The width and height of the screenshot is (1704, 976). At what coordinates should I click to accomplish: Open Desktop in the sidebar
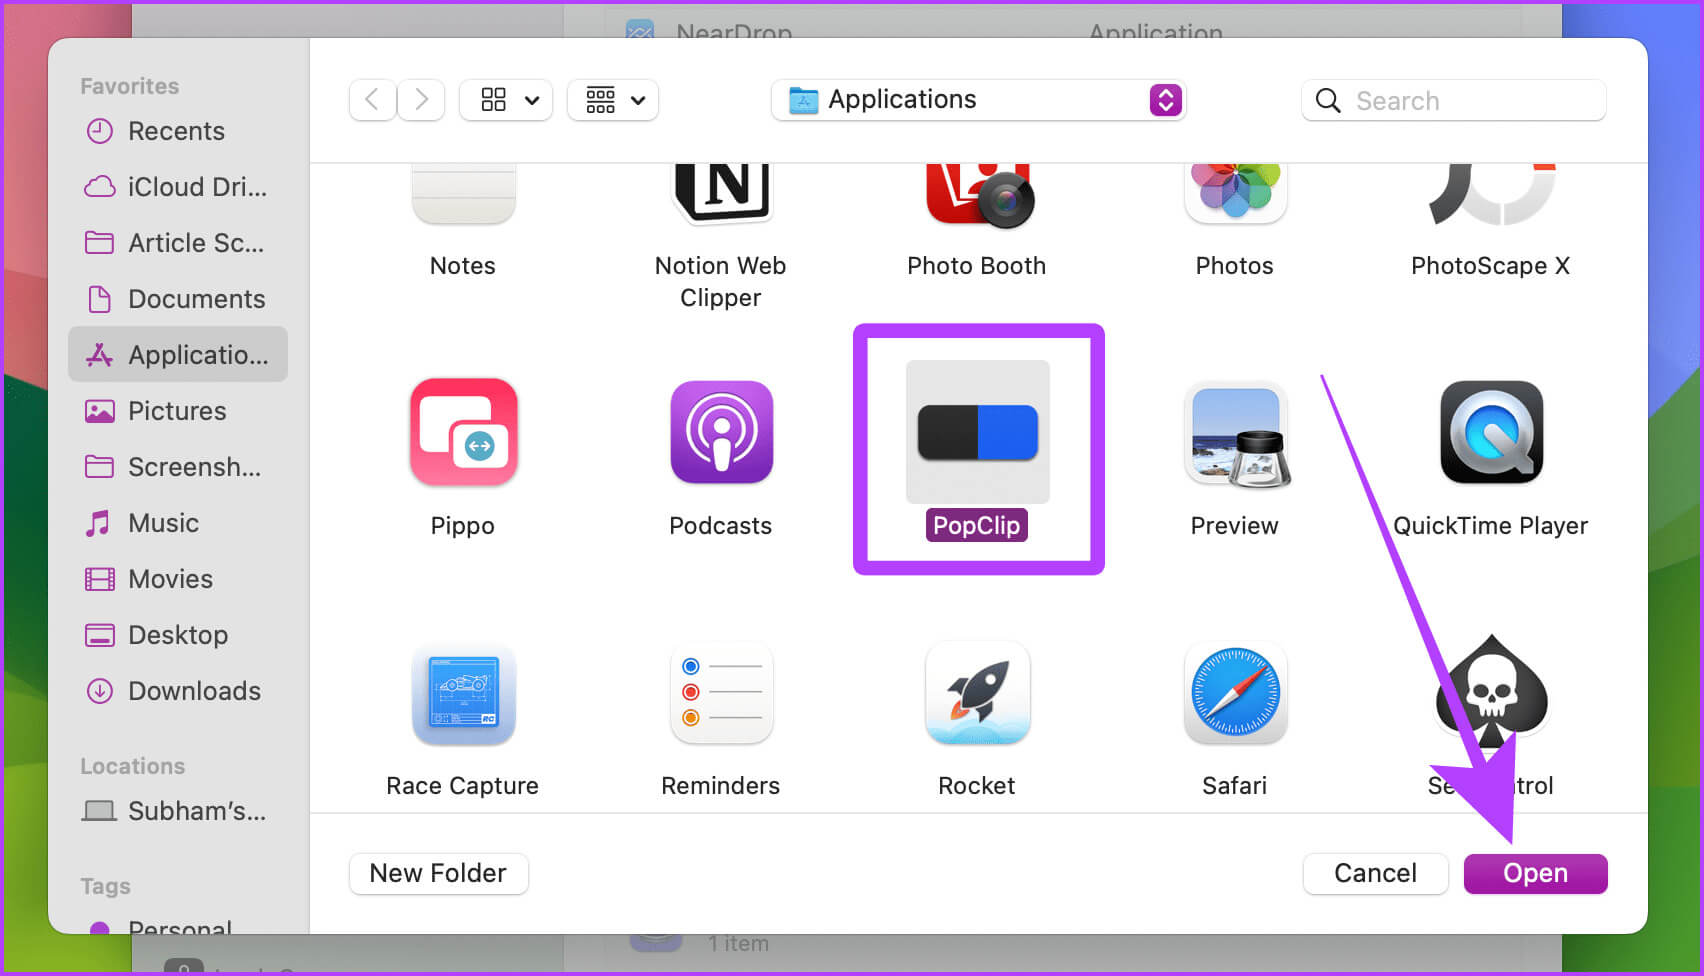pyautogui.click(x=178, y=635)
